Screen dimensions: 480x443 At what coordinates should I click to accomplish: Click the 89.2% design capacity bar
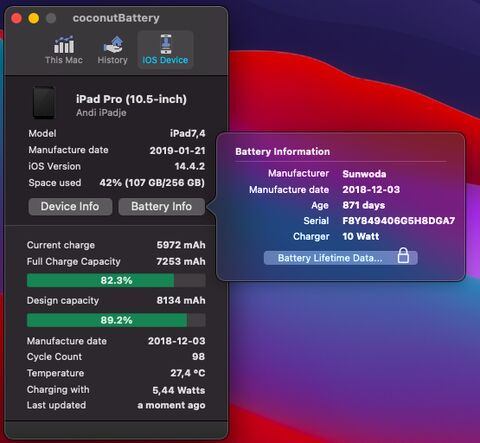[x=116, y=320]
